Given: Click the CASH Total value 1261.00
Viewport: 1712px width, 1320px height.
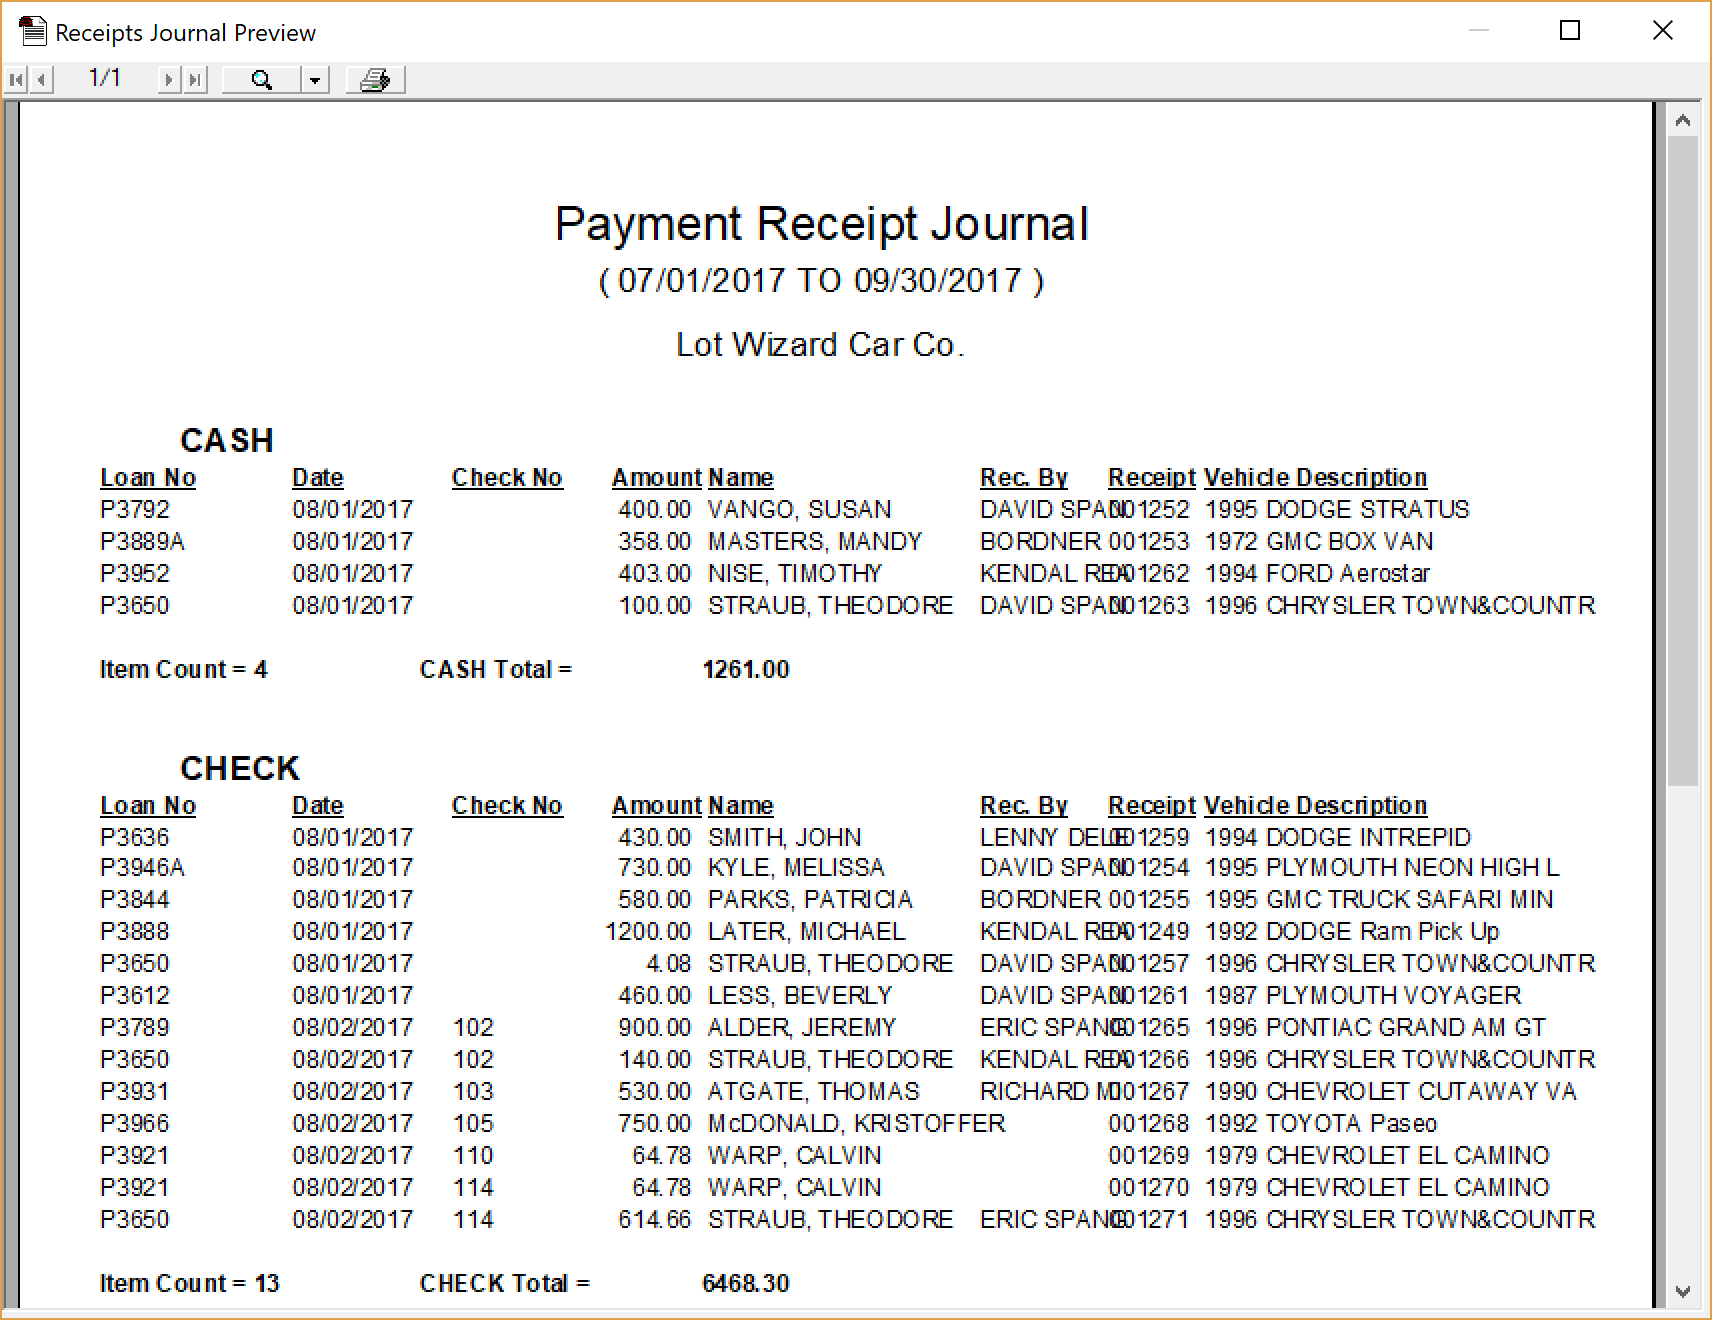Looking at the screenshot, I should pos(746,670).
